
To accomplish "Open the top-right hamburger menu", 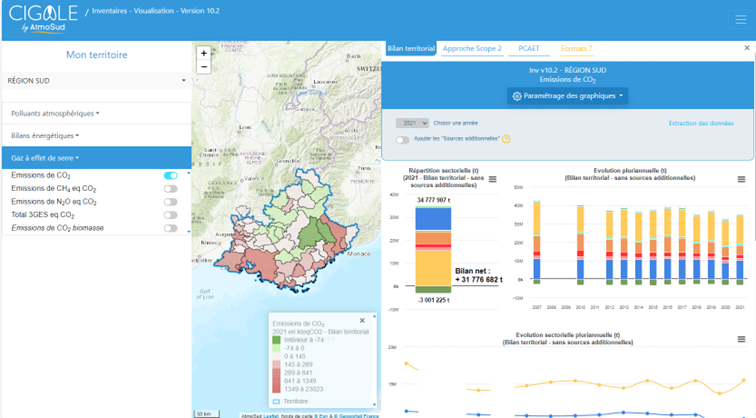I will 741,19.
